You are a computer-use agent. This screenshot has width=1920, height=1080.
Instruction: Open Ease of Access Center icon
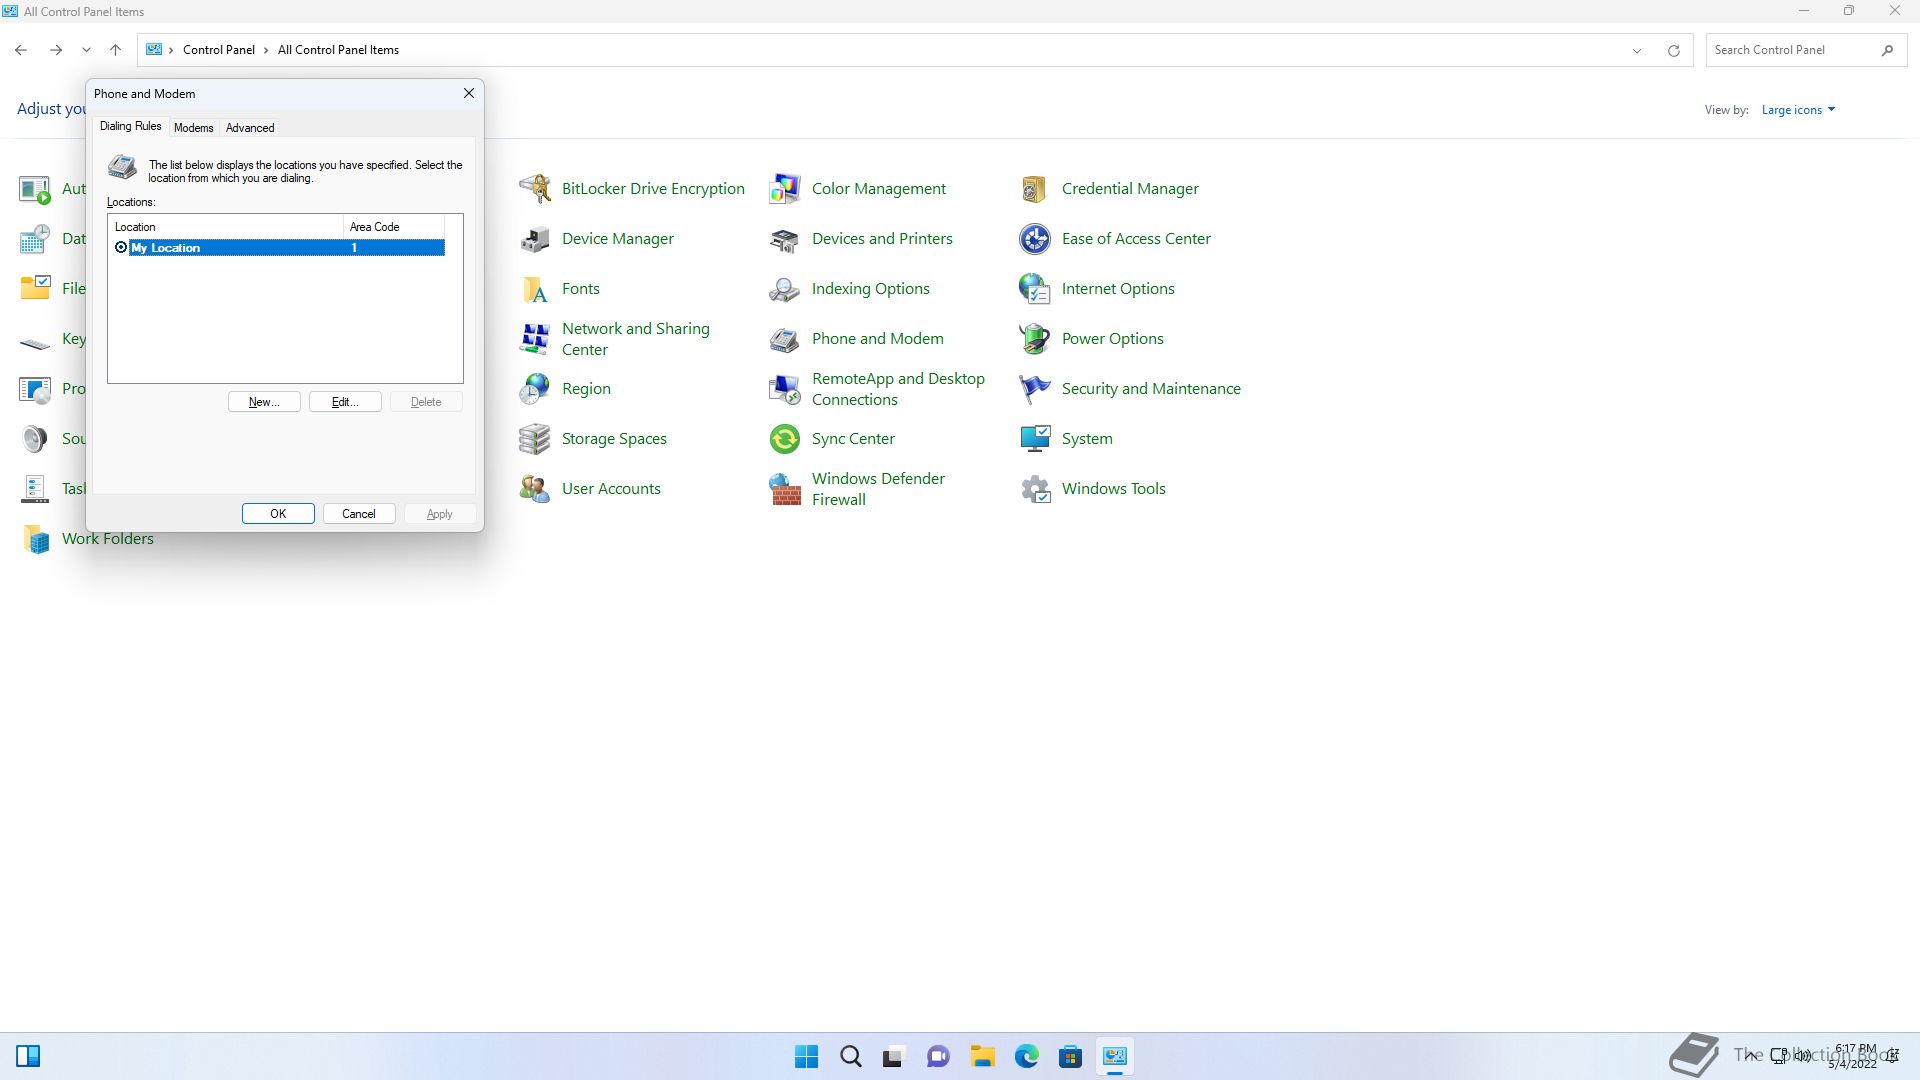point(1035,238)
